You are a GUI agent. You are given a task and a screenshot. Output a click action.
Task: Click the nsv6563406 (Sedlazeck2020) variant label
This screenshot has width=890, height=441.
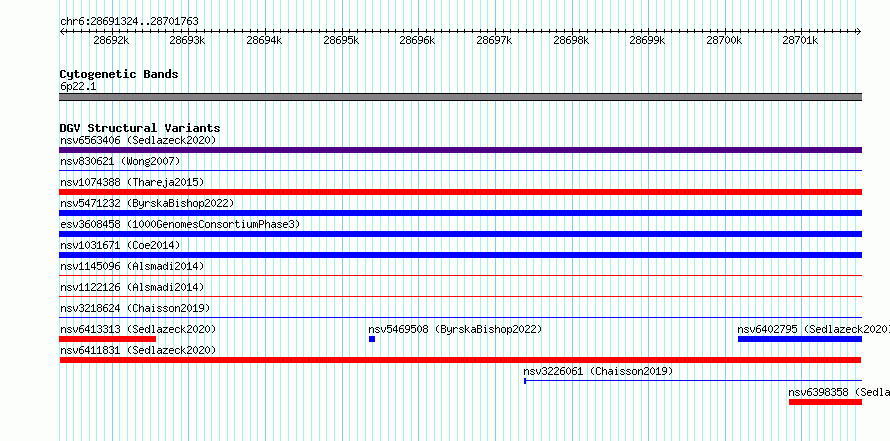[x=138, y=140]
